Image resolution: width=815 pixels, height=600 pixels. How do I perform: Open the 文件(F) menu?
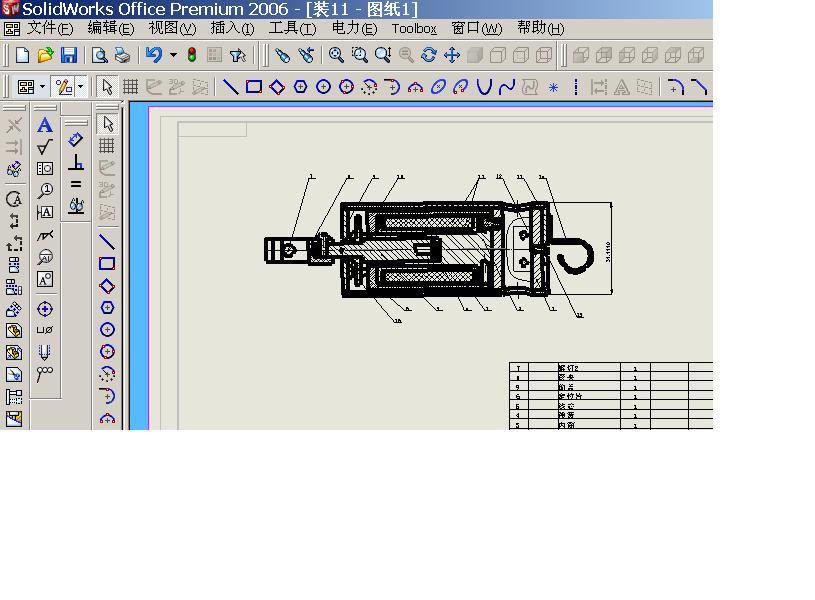[x=49, y=29]
